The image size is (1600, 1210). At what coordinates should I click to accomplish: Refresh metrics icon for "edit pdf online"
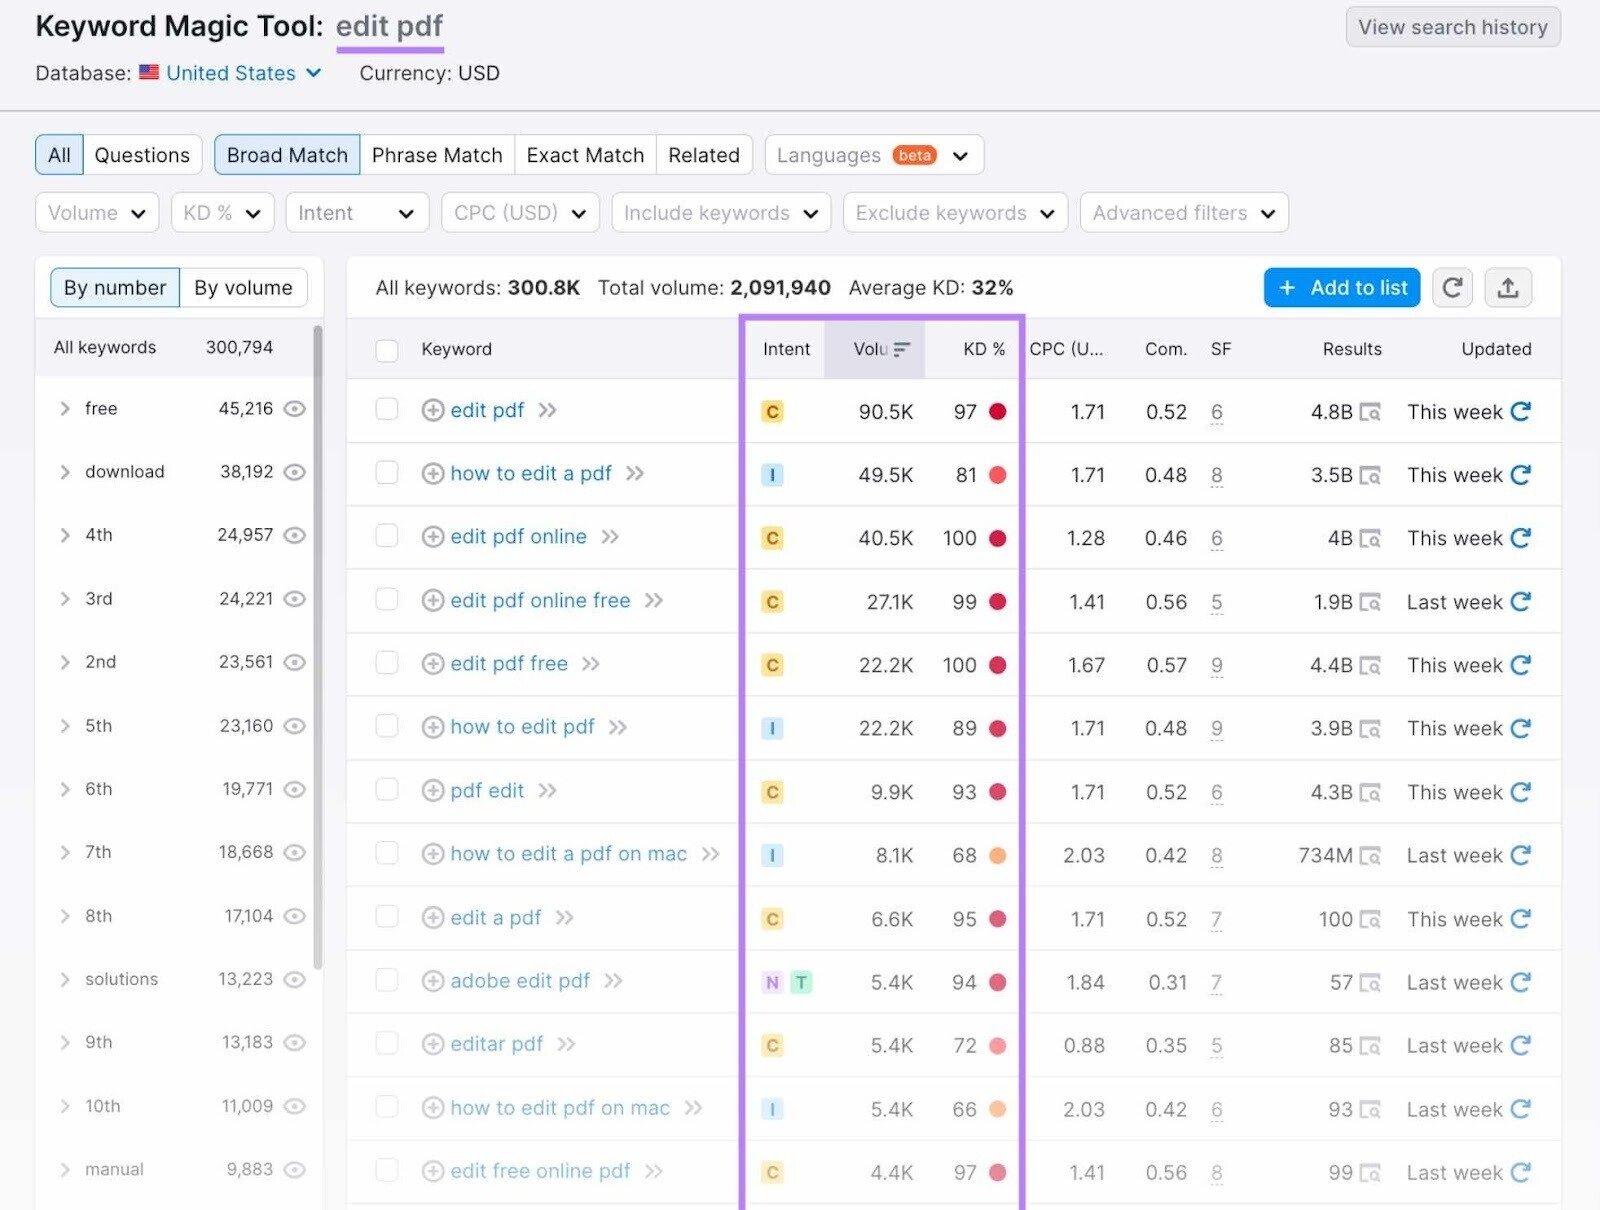[x=1521, y=537]
